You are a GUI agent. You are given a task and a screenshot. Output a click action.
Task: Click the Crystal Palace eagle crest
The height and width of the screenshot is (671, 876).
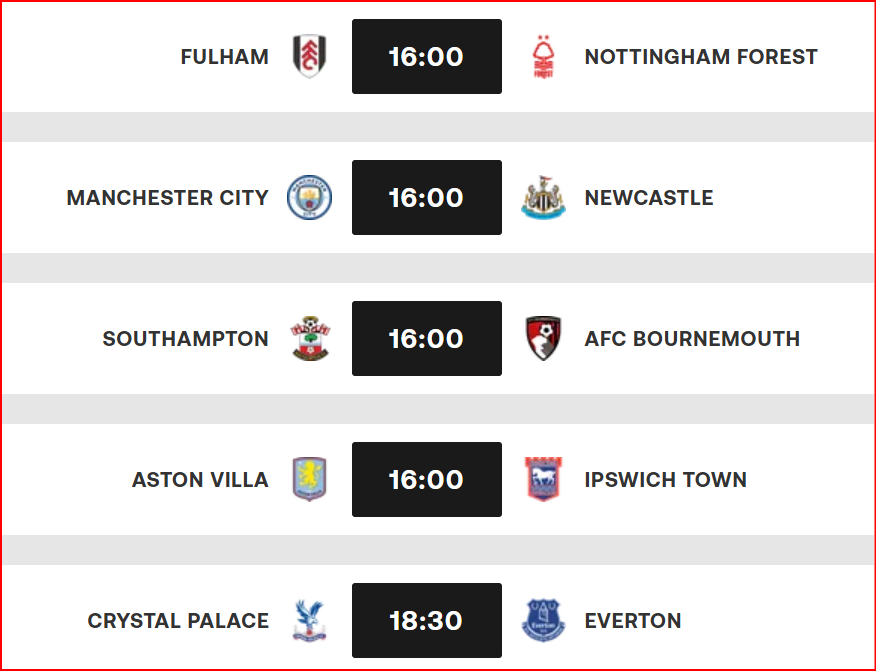tap(309, 620)
